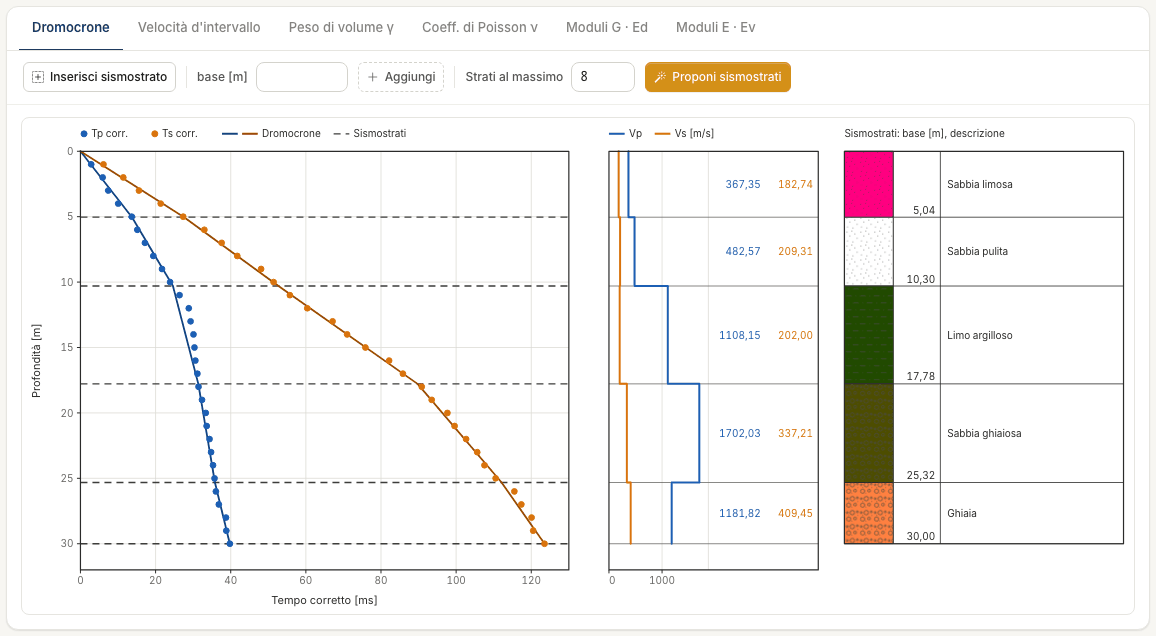Click the last blue Tp point at 30 m
Viewport: 1156px width, 636px height.
click(x=230, y=544)
